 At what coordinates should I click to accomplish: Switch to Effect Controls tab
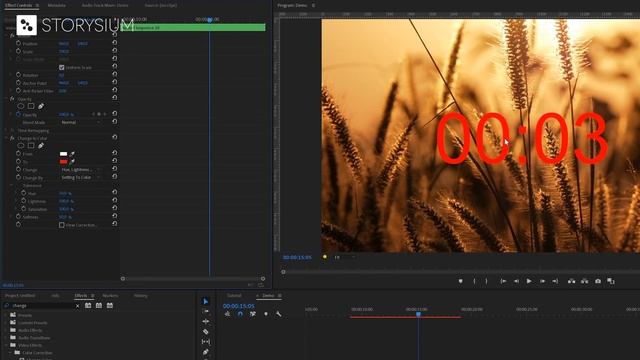[18, 5]
